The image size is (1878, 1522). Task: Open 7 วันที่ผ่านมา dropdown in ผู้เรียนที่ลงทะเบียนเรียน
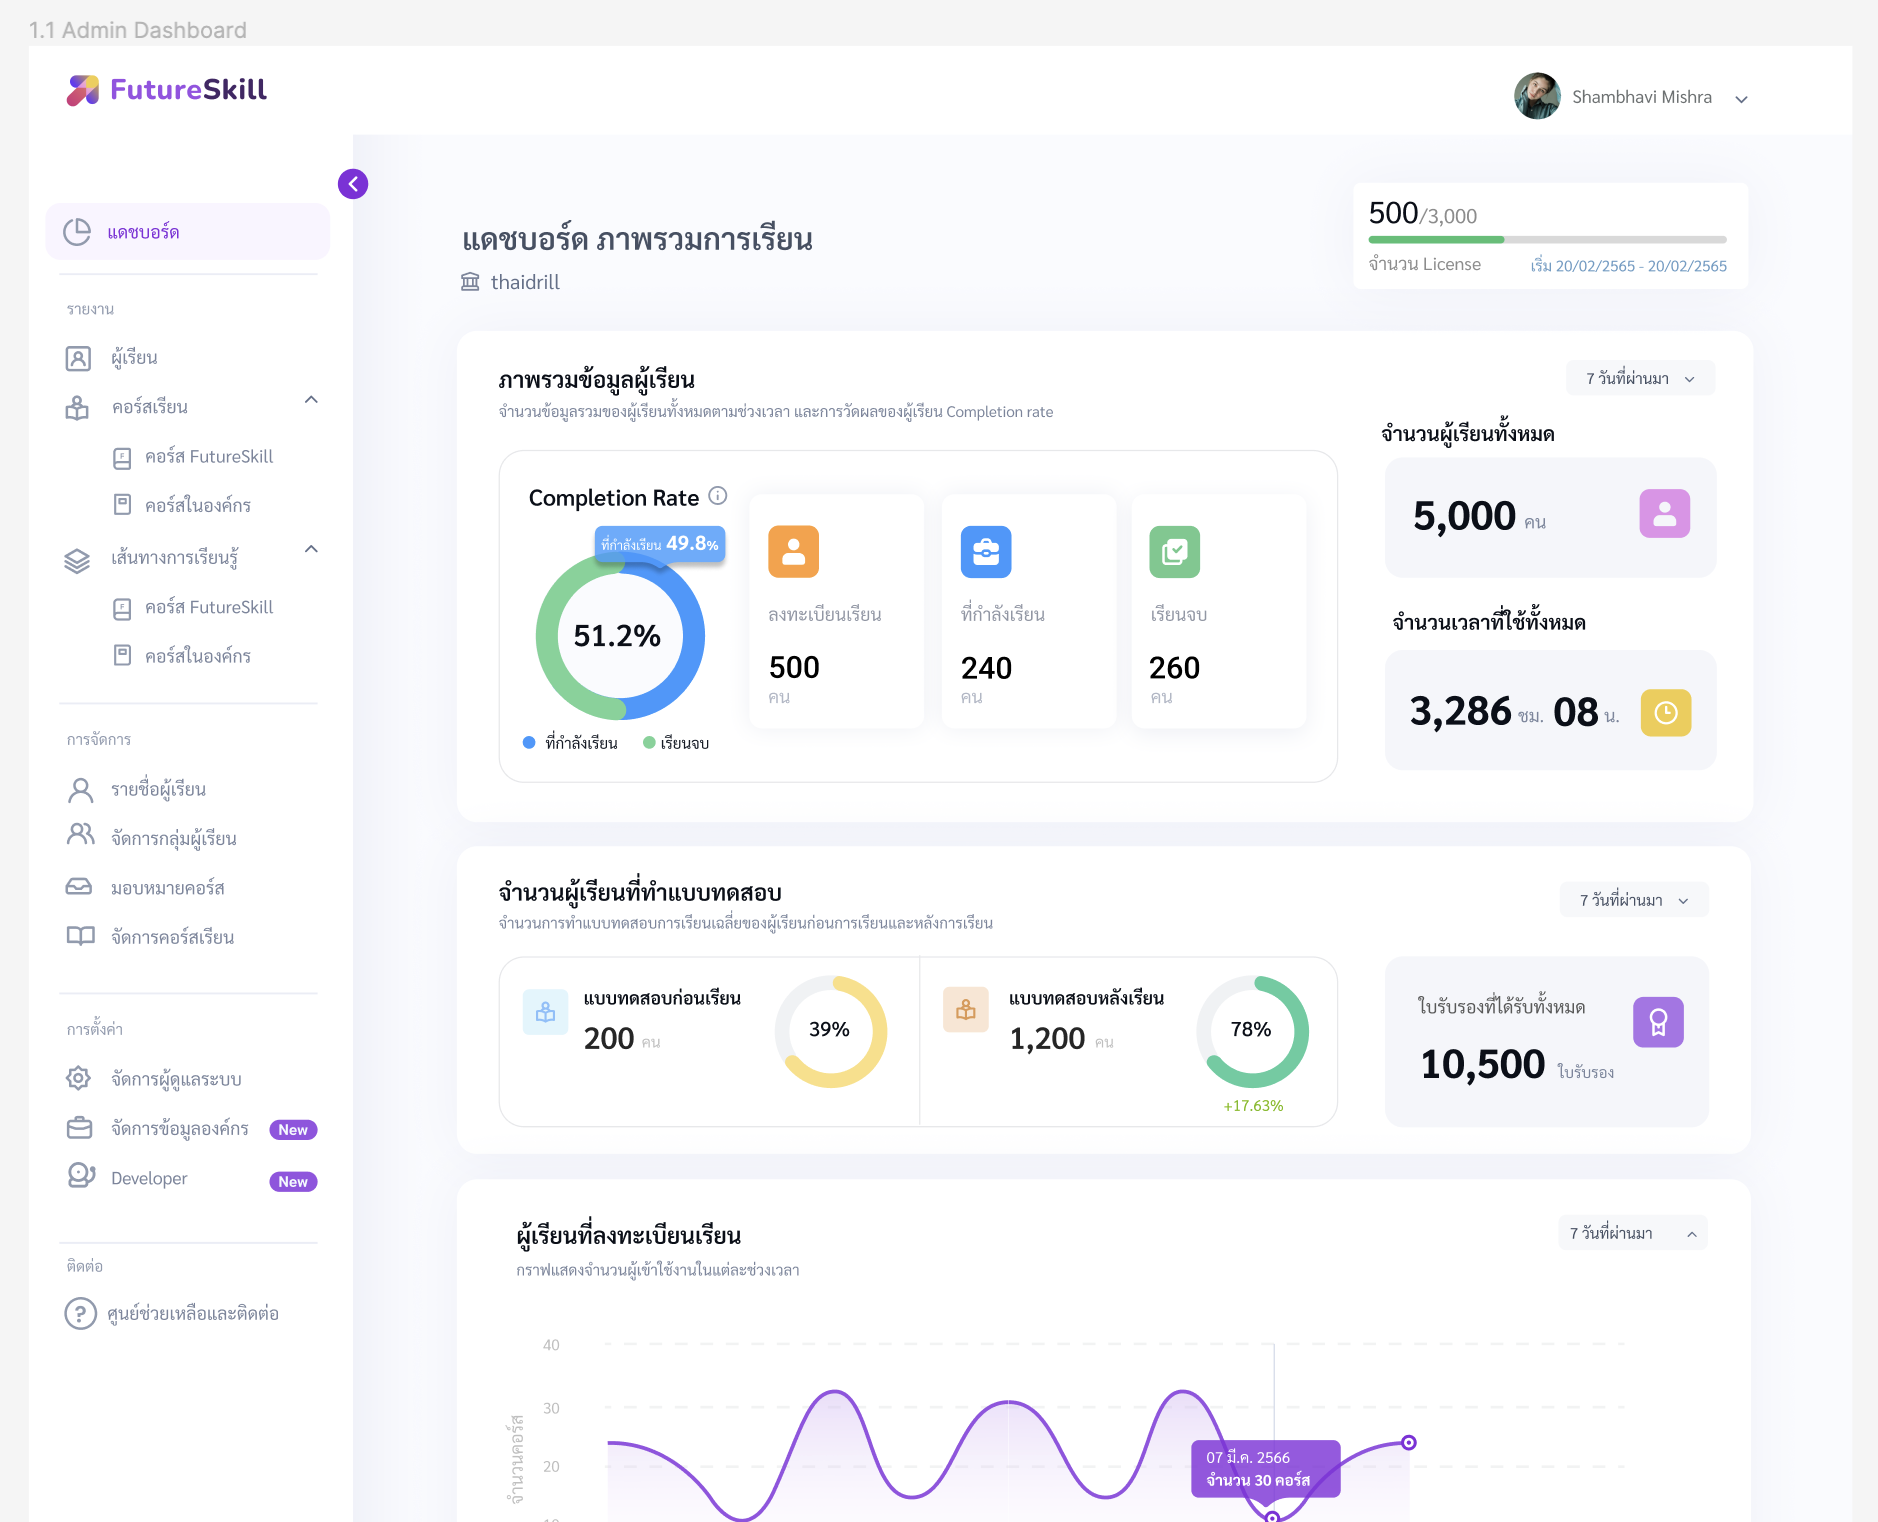pos(1632,1233)
